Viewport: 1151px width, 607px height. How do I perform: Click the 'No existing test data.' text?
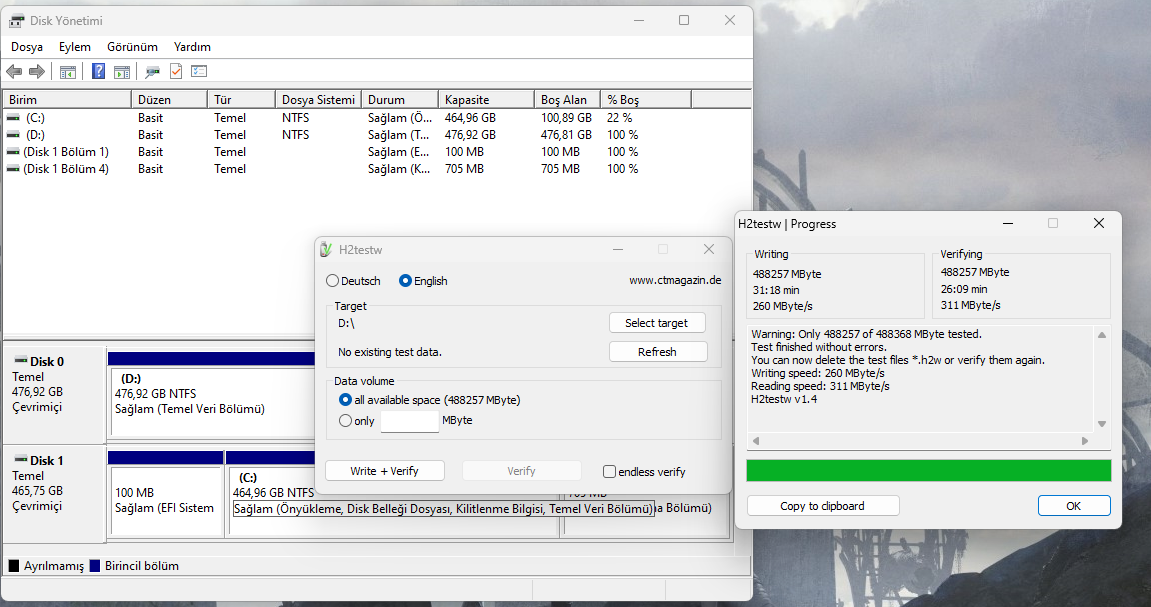pos(390,352)
